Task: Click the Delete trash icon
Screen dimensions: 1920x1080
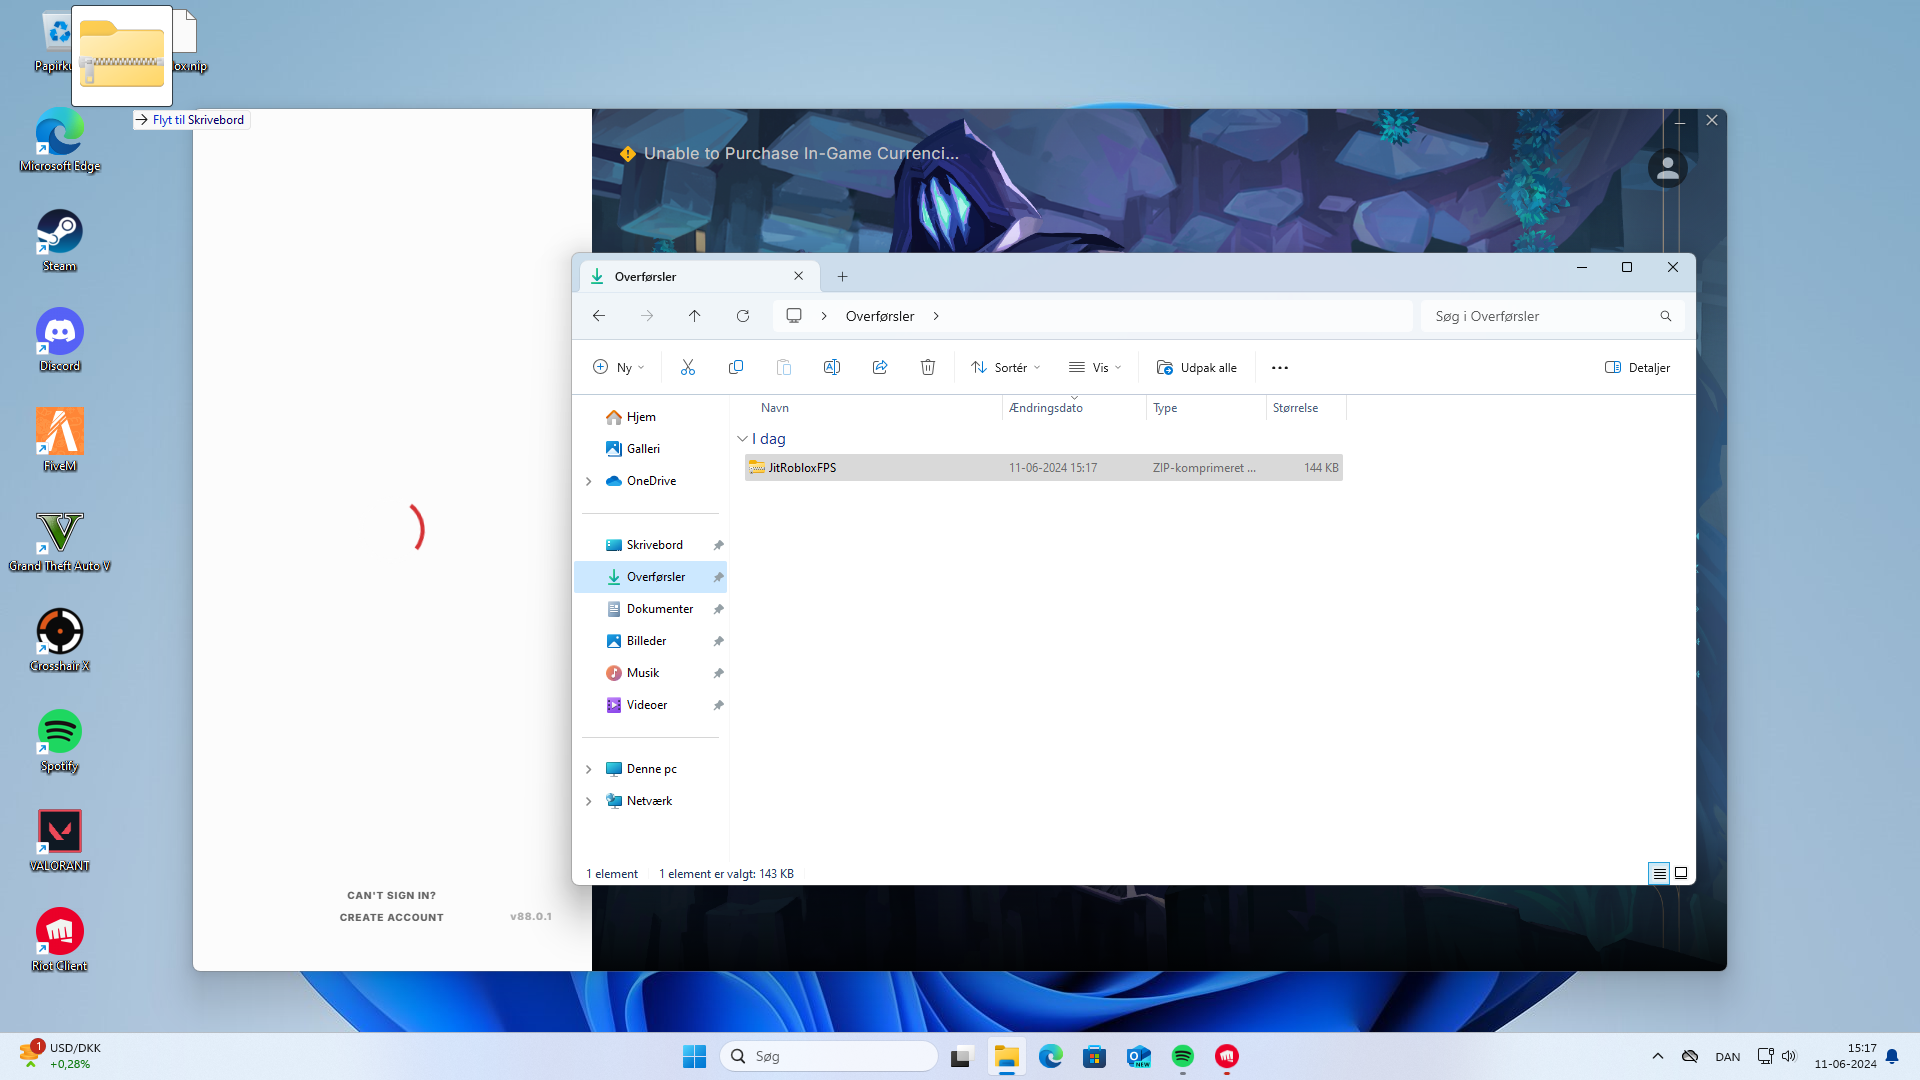Action: 928,368
